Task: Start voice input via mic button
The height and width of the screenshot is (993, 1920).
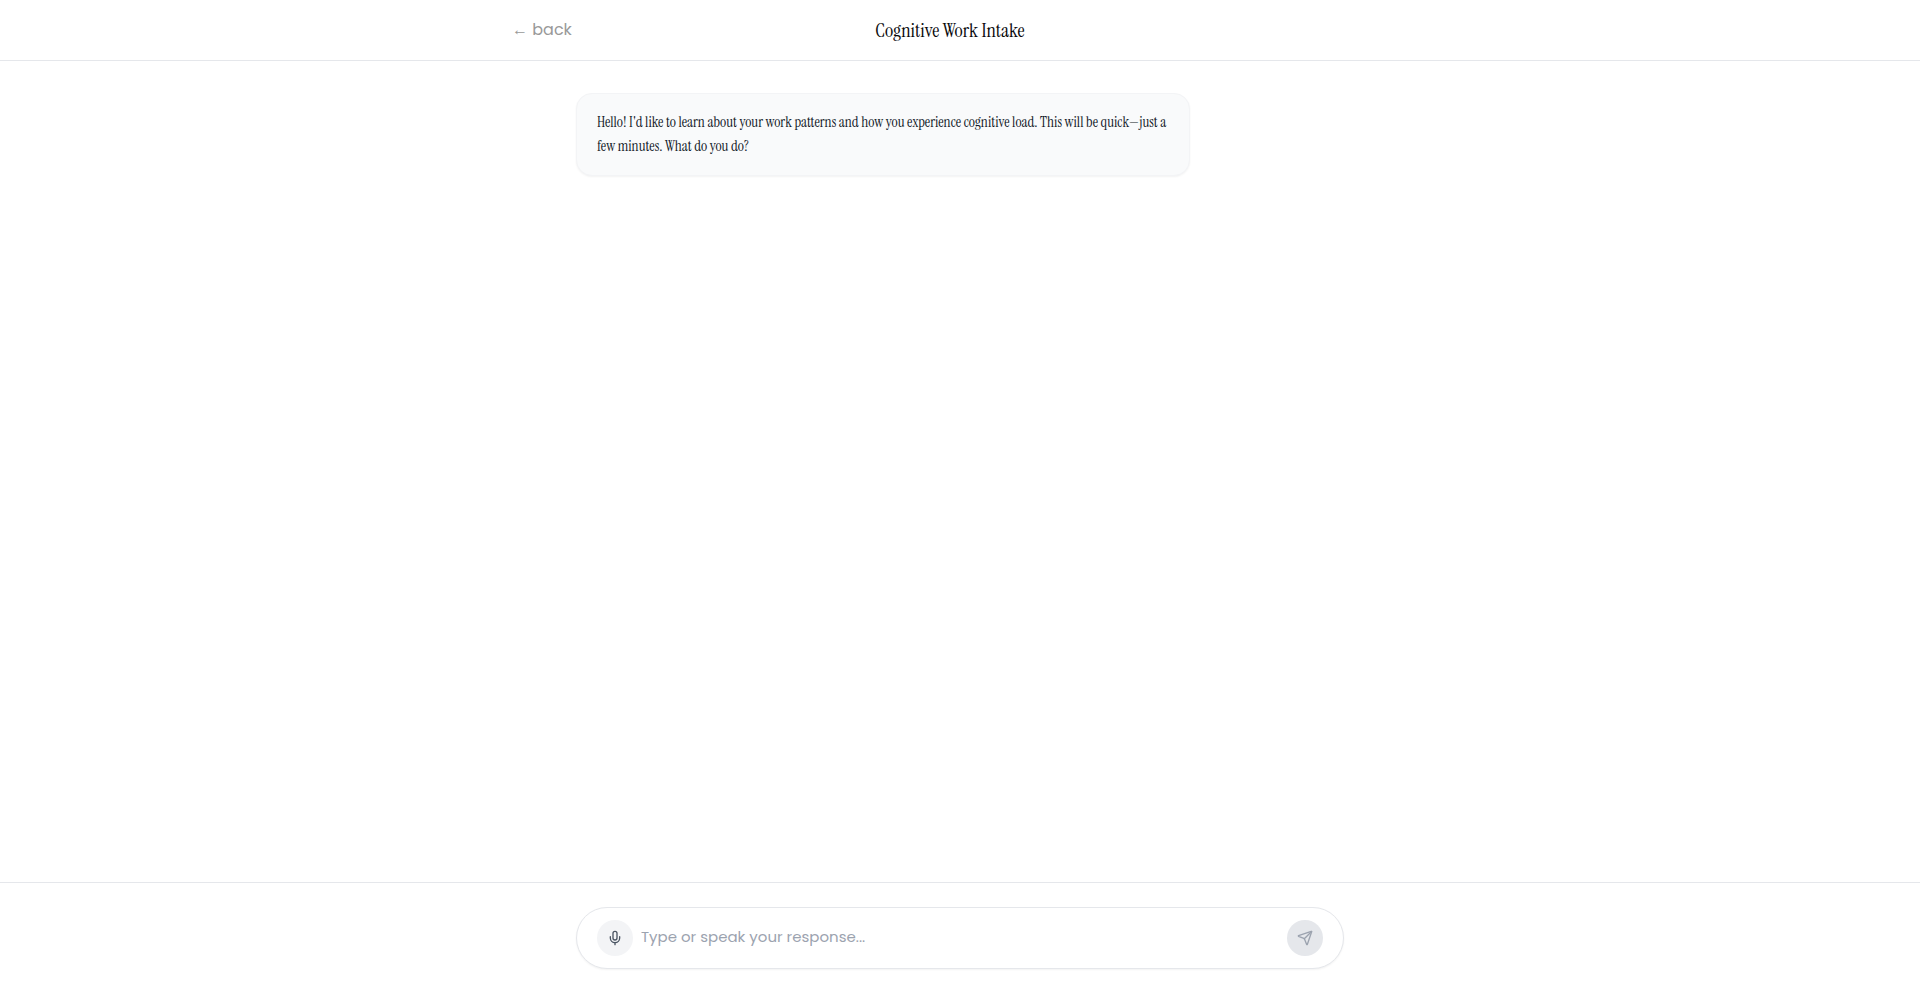Action: pos(615,938)
